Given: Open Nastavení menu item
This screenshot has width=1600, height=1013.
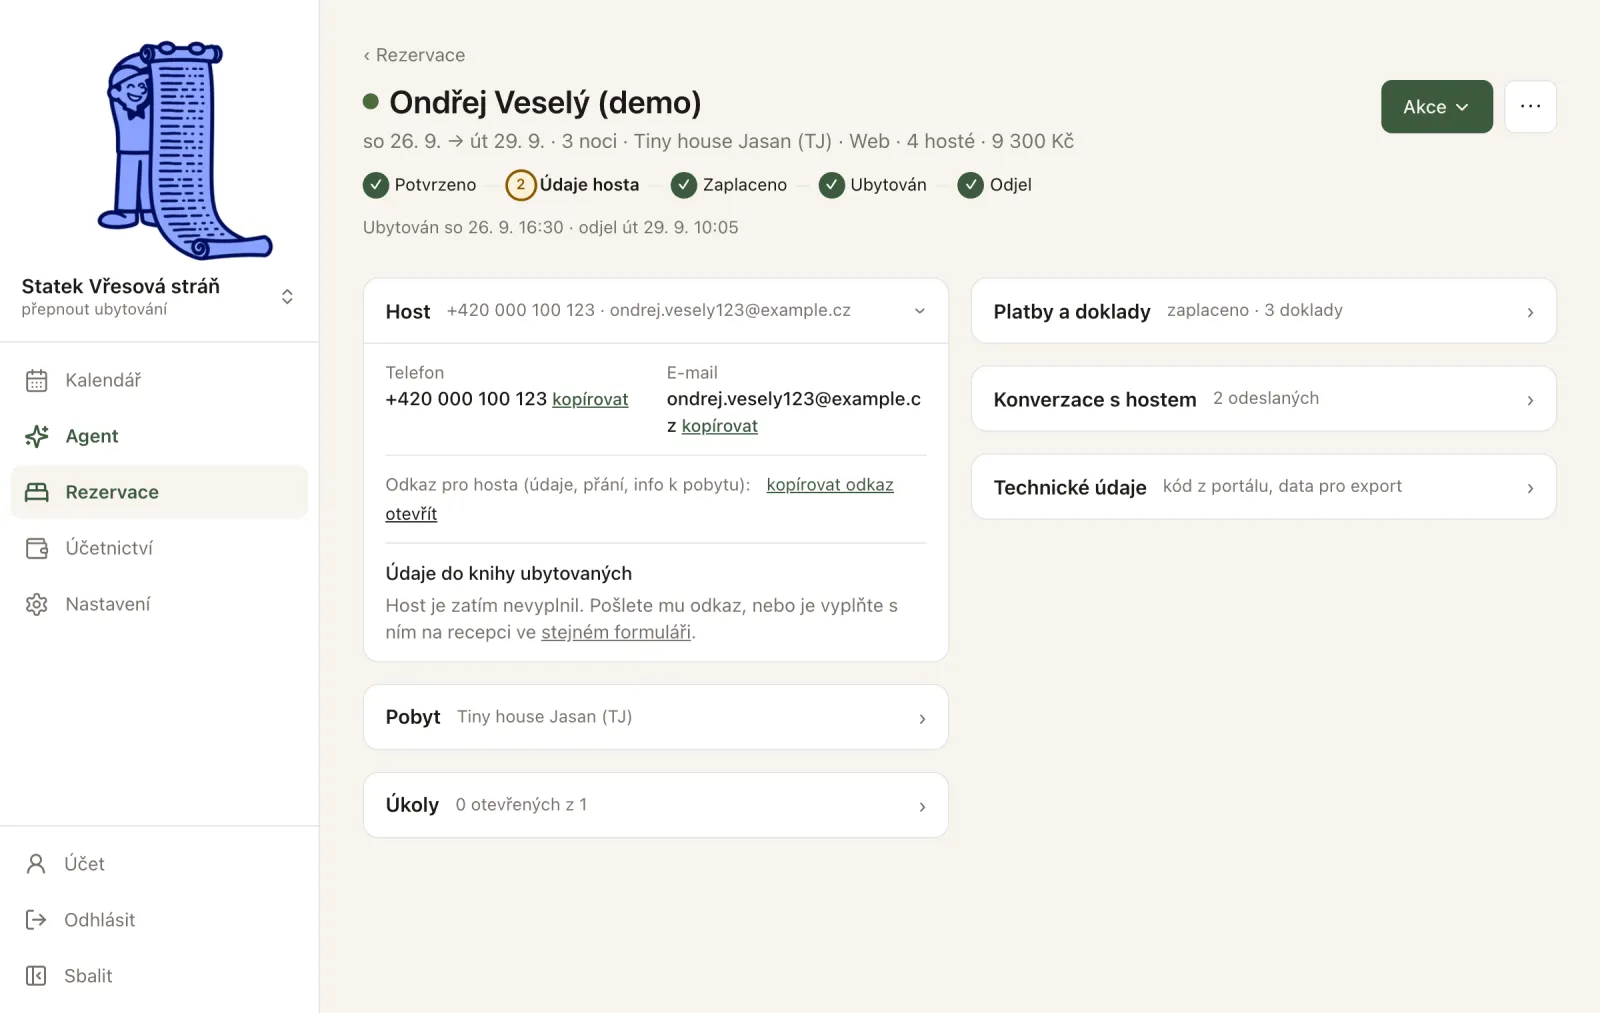Looking at the screenshot, I should [x=159, y=604].
